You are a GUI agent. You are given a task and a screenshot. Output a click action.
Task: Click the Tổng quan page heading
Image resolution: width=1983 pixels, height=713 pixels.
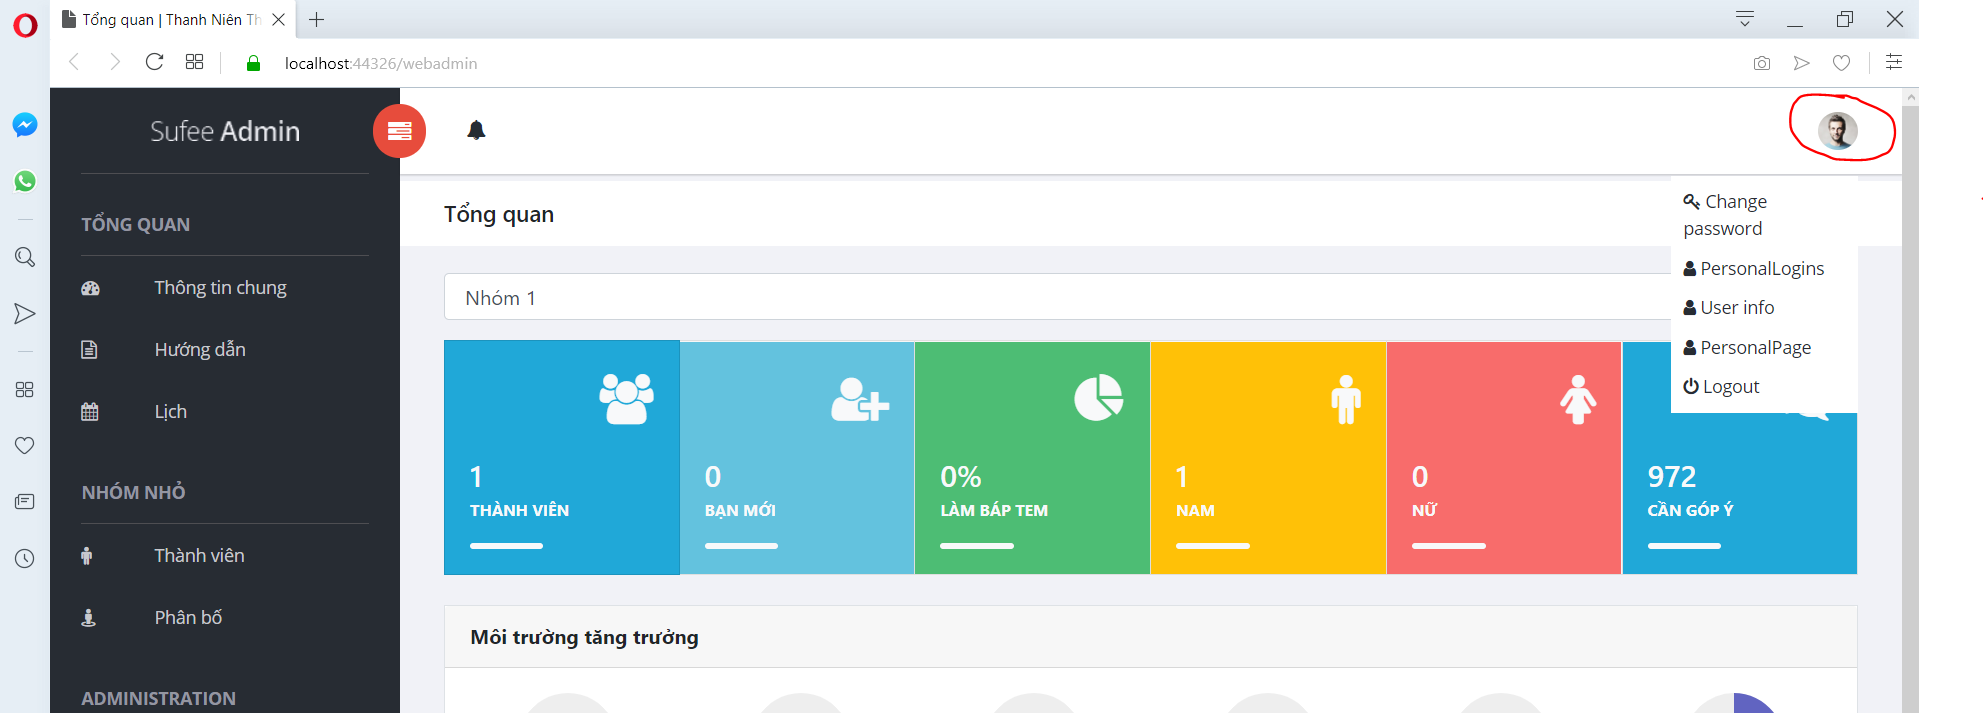(499, 214)
